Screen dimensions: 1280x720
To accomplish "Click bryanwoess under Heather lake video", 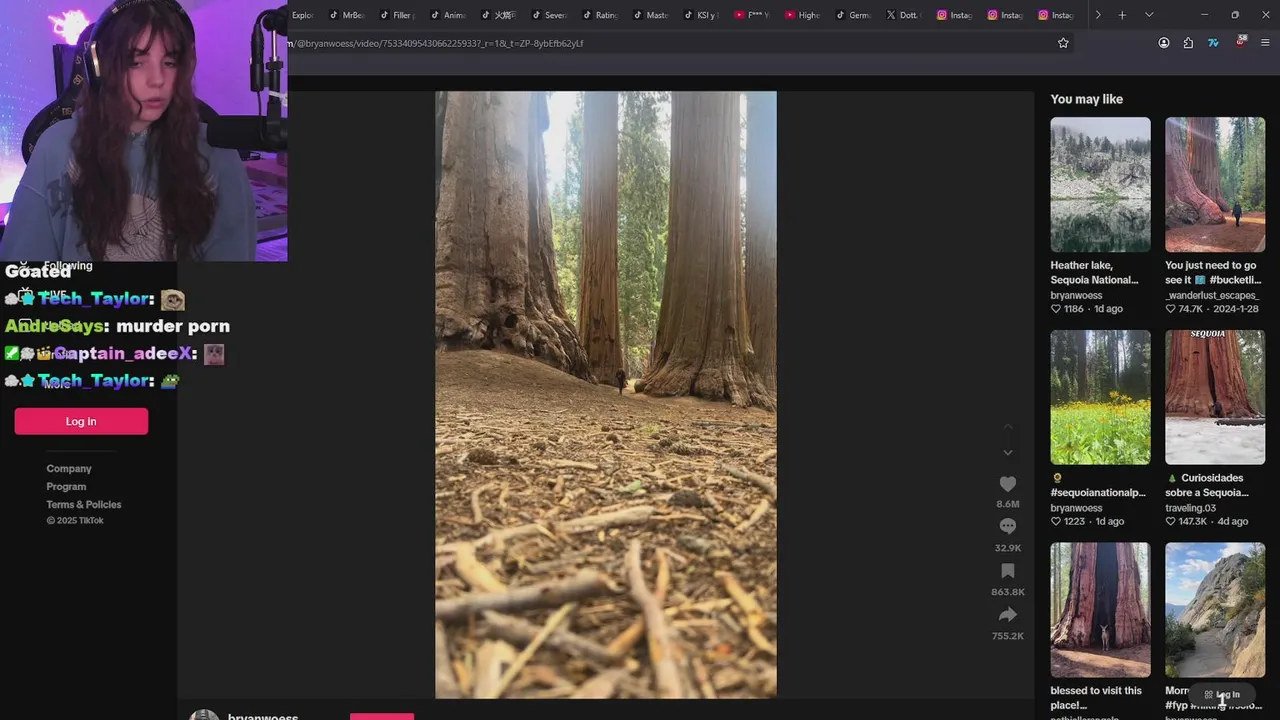I will click(x=1076, y=295).
